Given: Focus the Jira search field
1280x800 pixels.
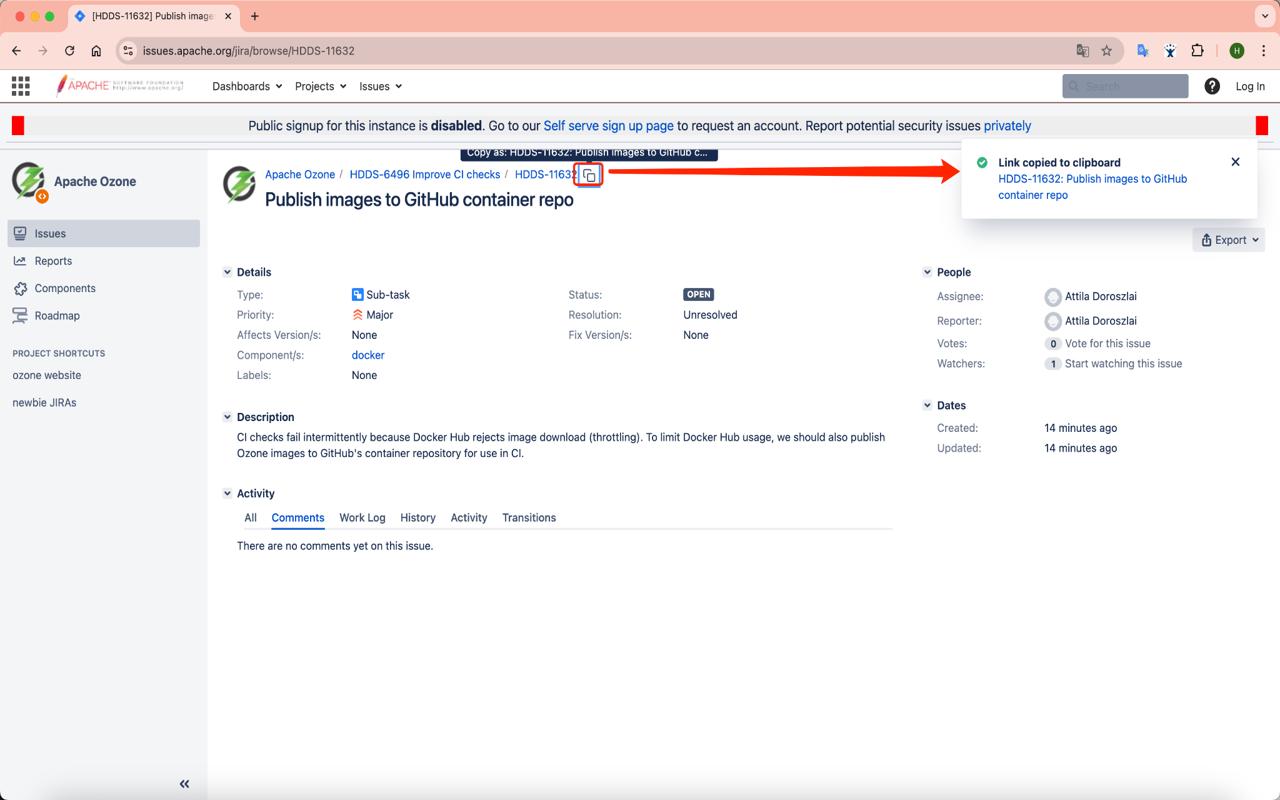Looking at the screenshot, I should point(1124,85).
